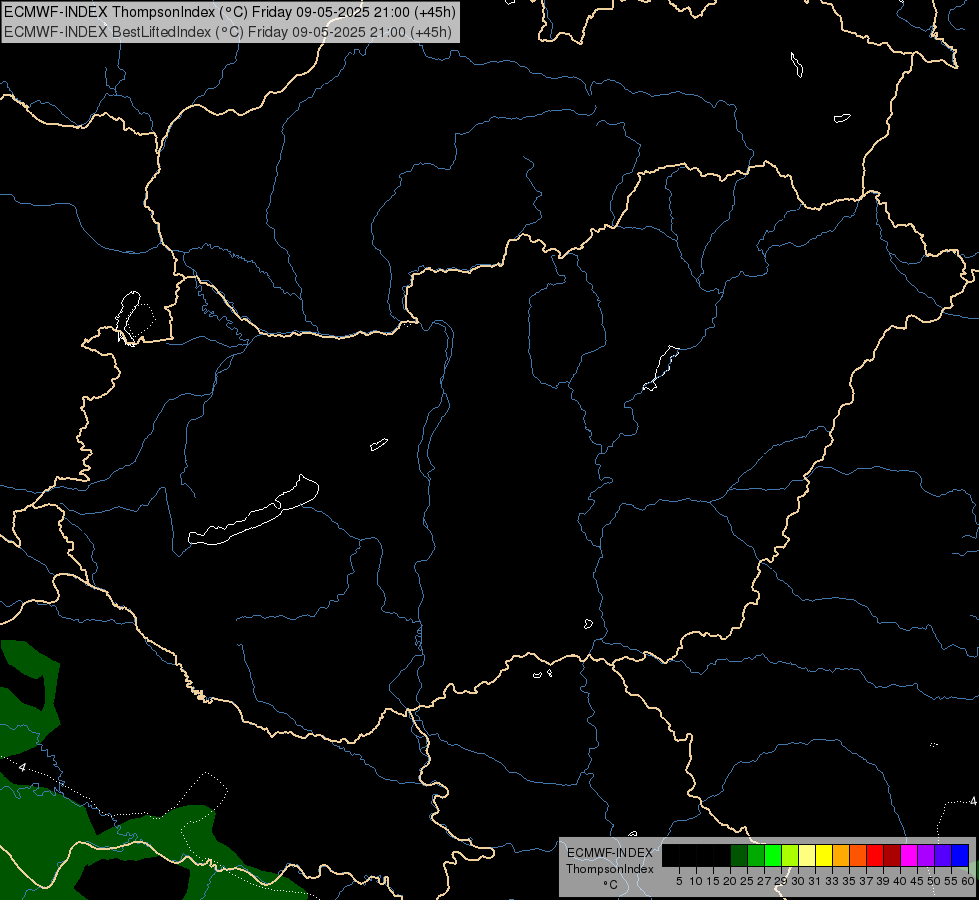Click the legend tick value 60
The image size is (979, 900).
[967, 881]
